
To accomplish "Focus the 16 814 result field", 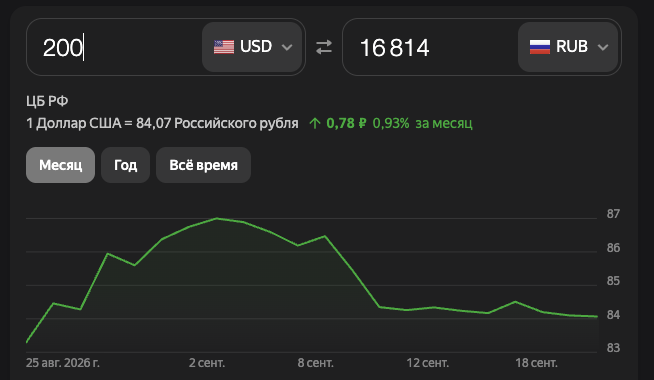I will [x=430, y=47].
